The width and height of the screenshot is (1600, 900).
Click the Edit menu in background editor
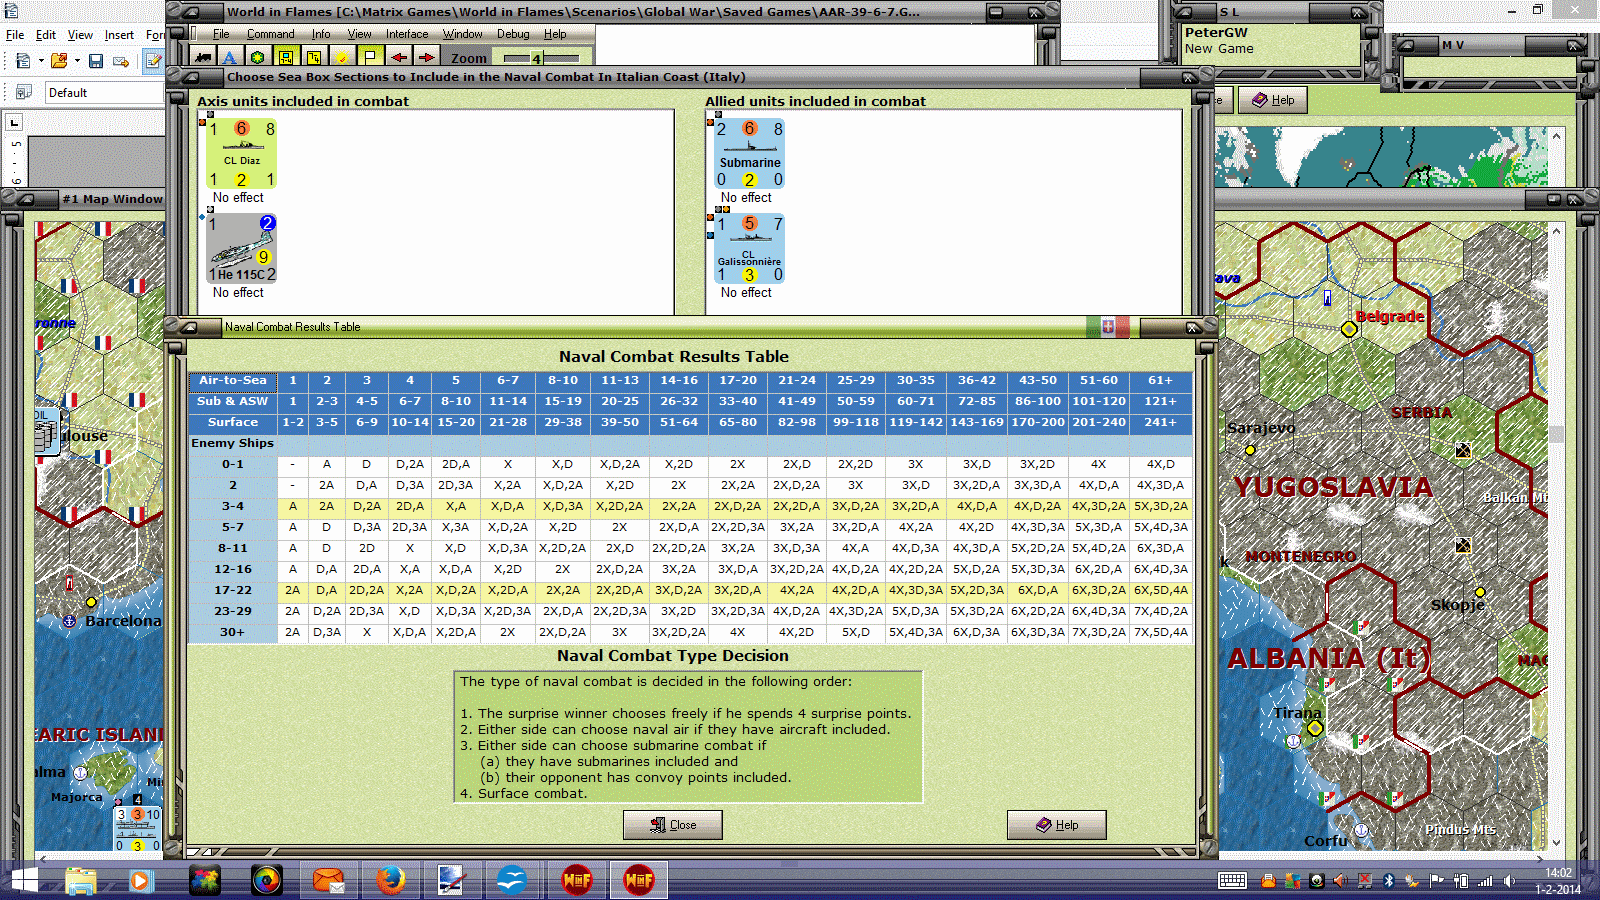[46, 34]
